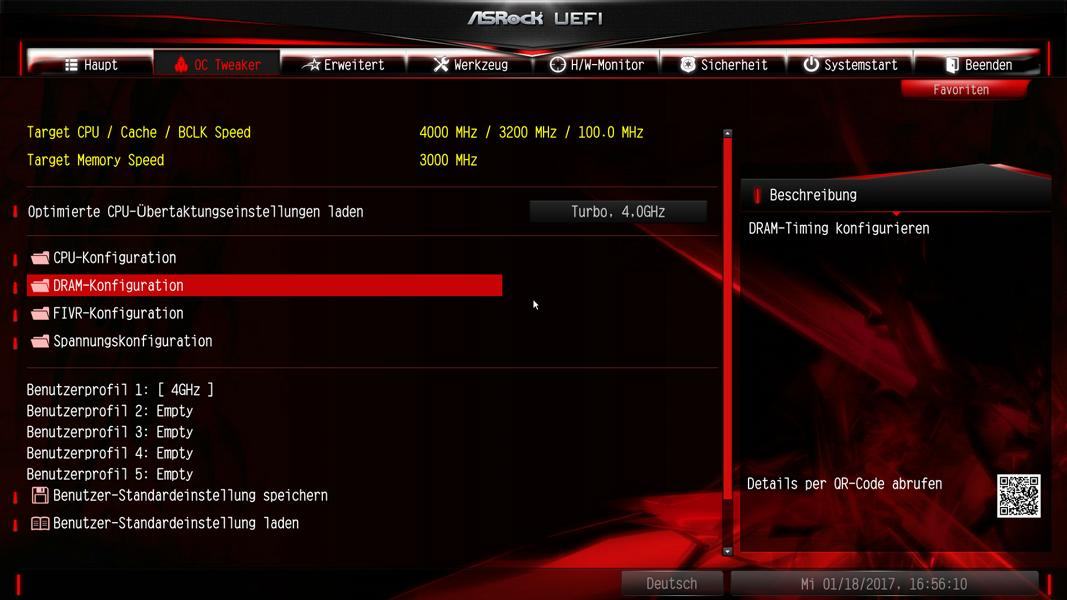Open the highlighted DRAM-Konfiguration entry

click(265, 286)
